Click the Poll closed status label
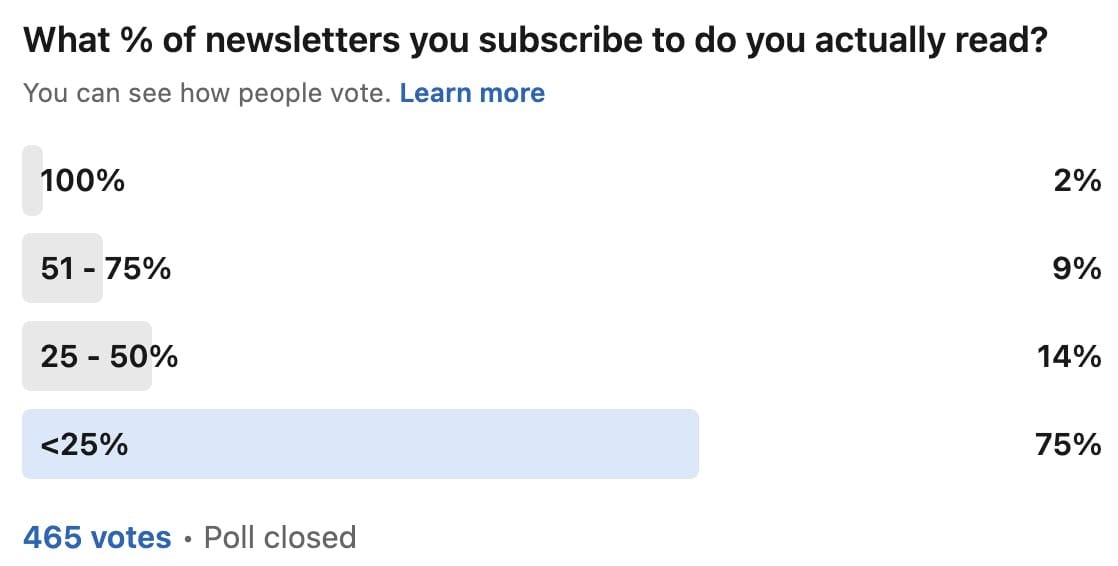 pos(280,538)
